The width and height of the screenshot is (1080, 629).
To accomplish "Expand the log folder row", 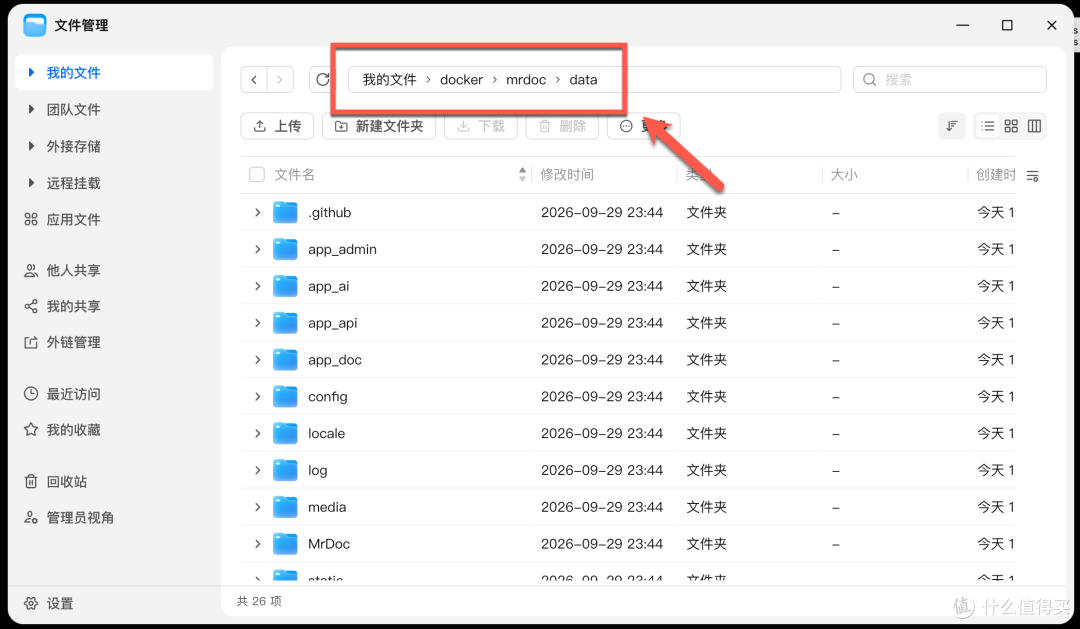I will pyautogui.click(x=258, y=470).
